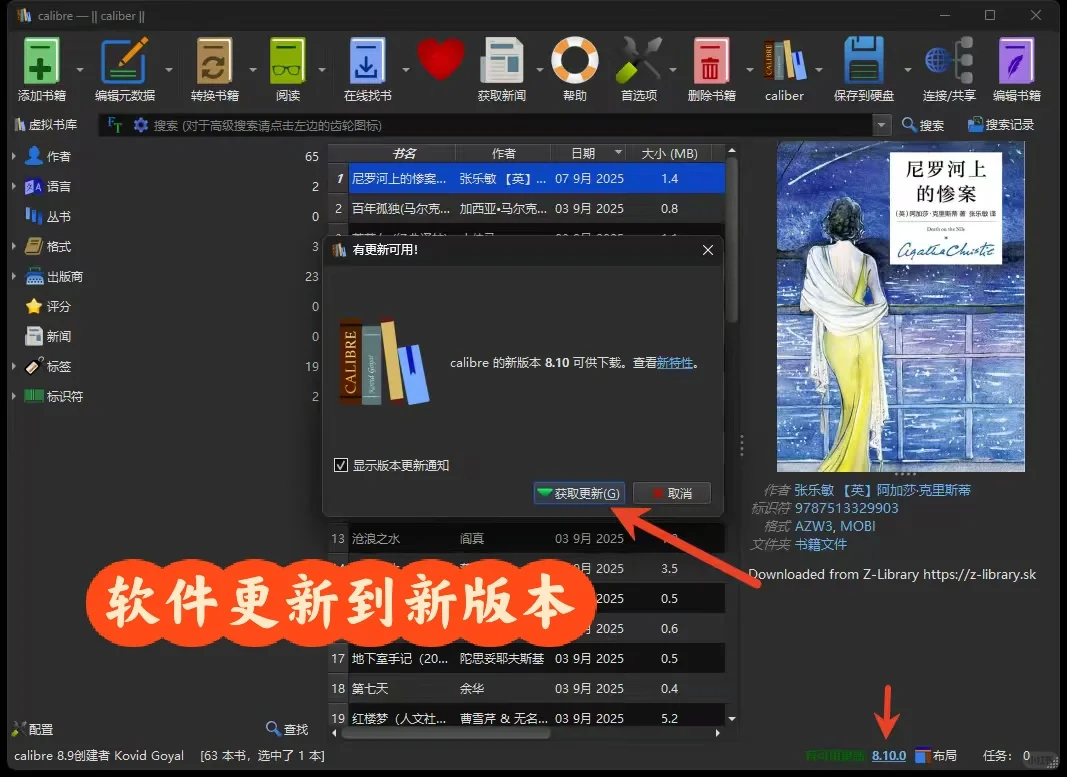Open dropdown arrow next to 删除书籍
The height and width of the screenshot is (777, 1067).
pyautogui.click(x=749, y=69)
